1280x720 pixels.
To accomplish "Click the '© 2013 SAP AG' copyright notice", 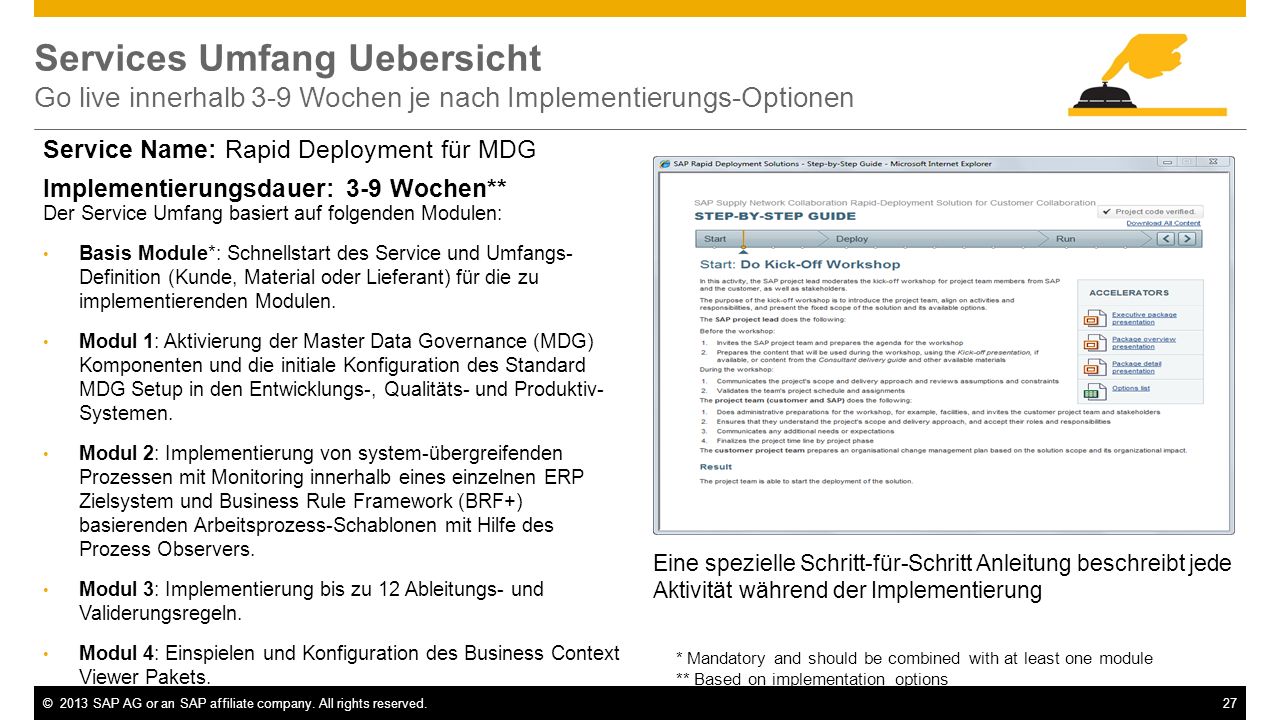I will click(x=235, y=704).
